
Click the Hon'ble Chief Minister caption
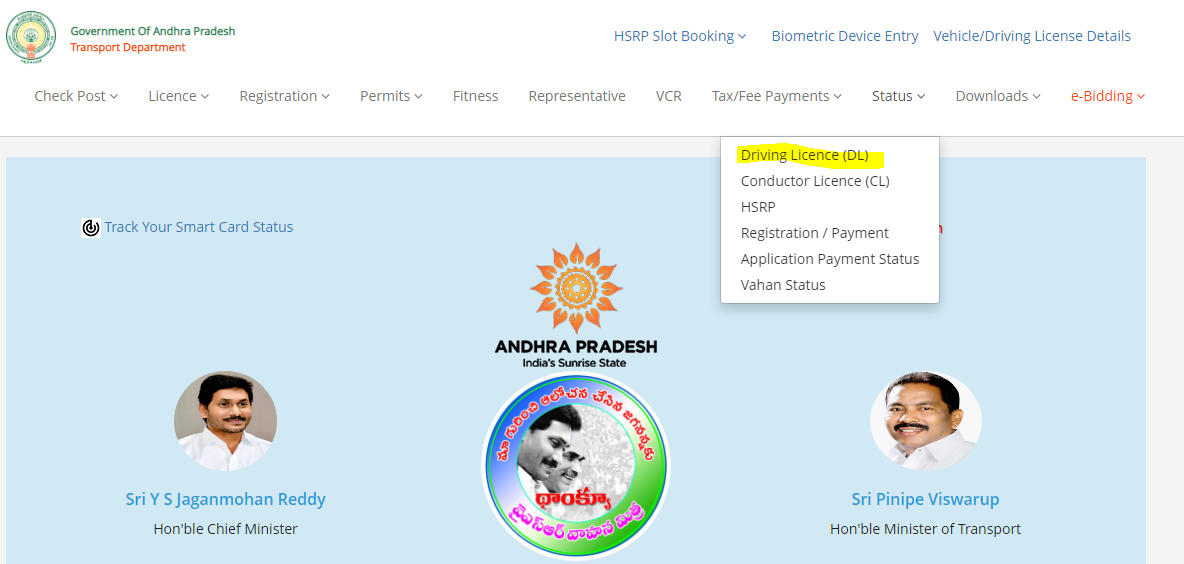(x=225, y=529)
